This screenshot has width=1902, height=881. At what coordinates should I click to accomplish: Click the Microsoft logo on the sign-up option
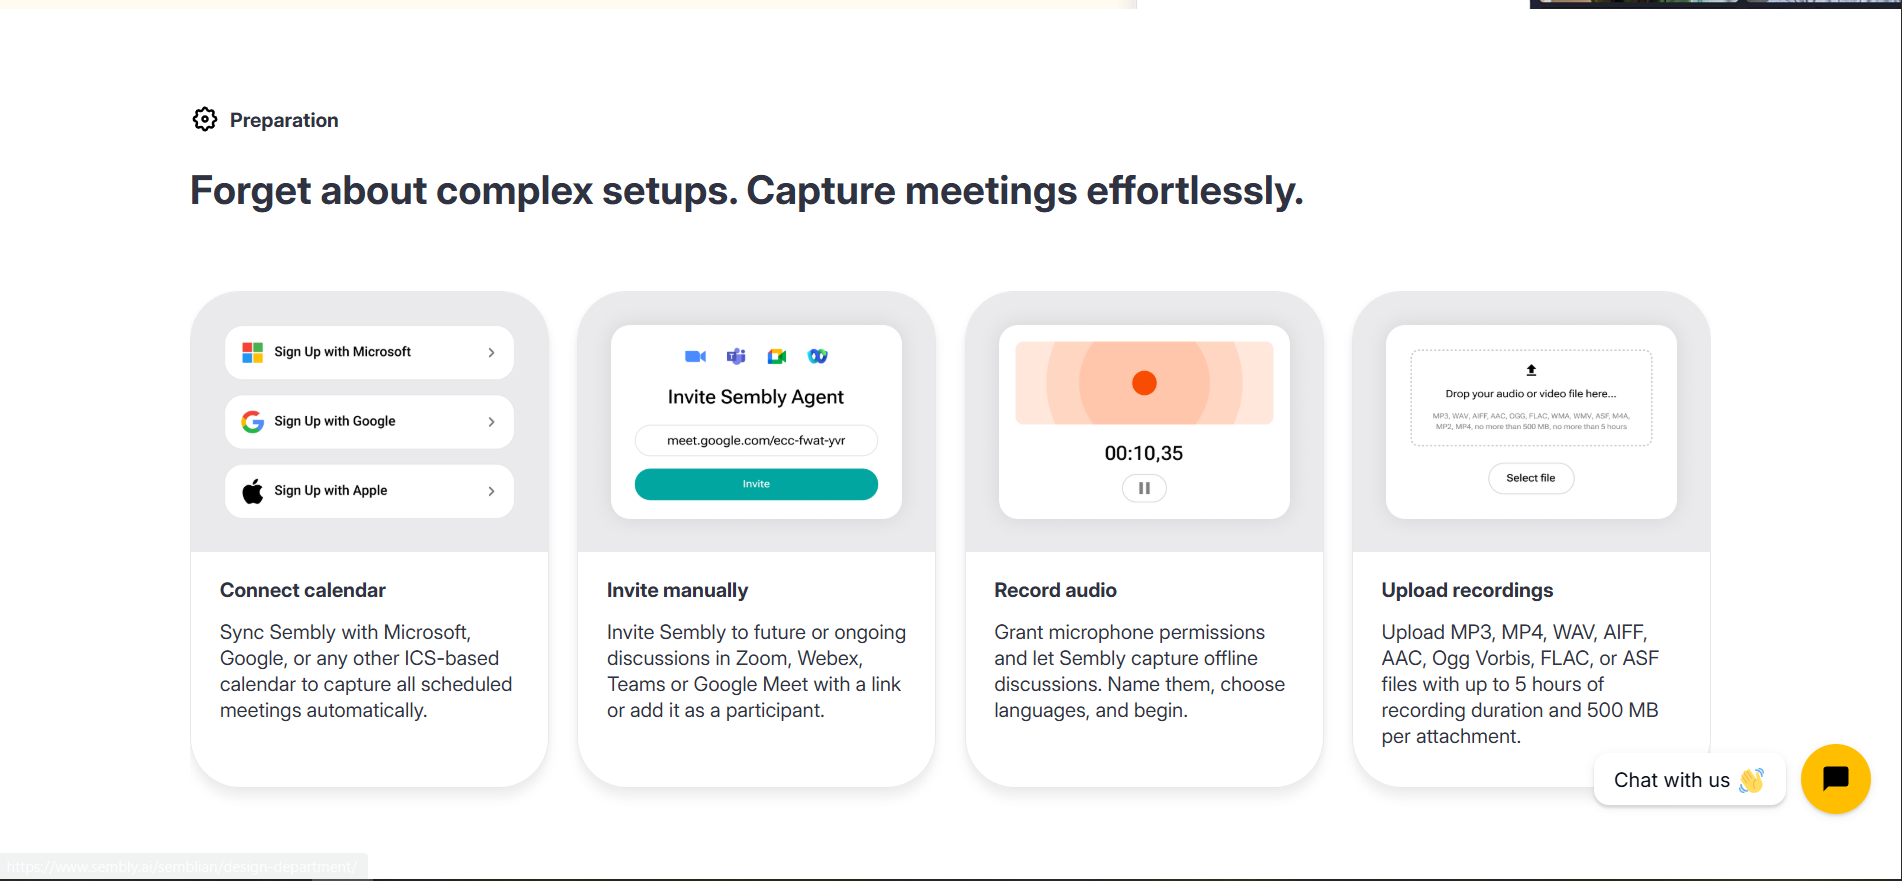(x=251, y=352)
